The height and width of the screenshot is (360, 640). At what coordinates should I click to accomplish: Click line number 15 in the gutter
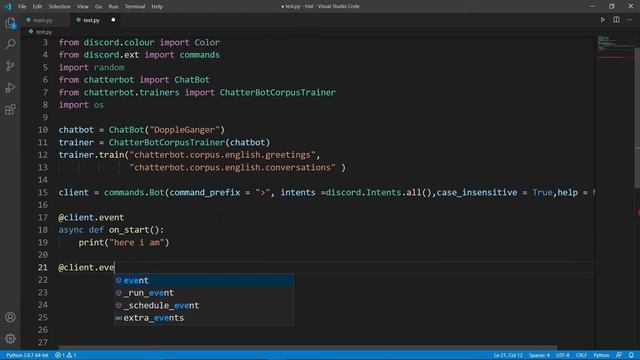coord(43,192)
